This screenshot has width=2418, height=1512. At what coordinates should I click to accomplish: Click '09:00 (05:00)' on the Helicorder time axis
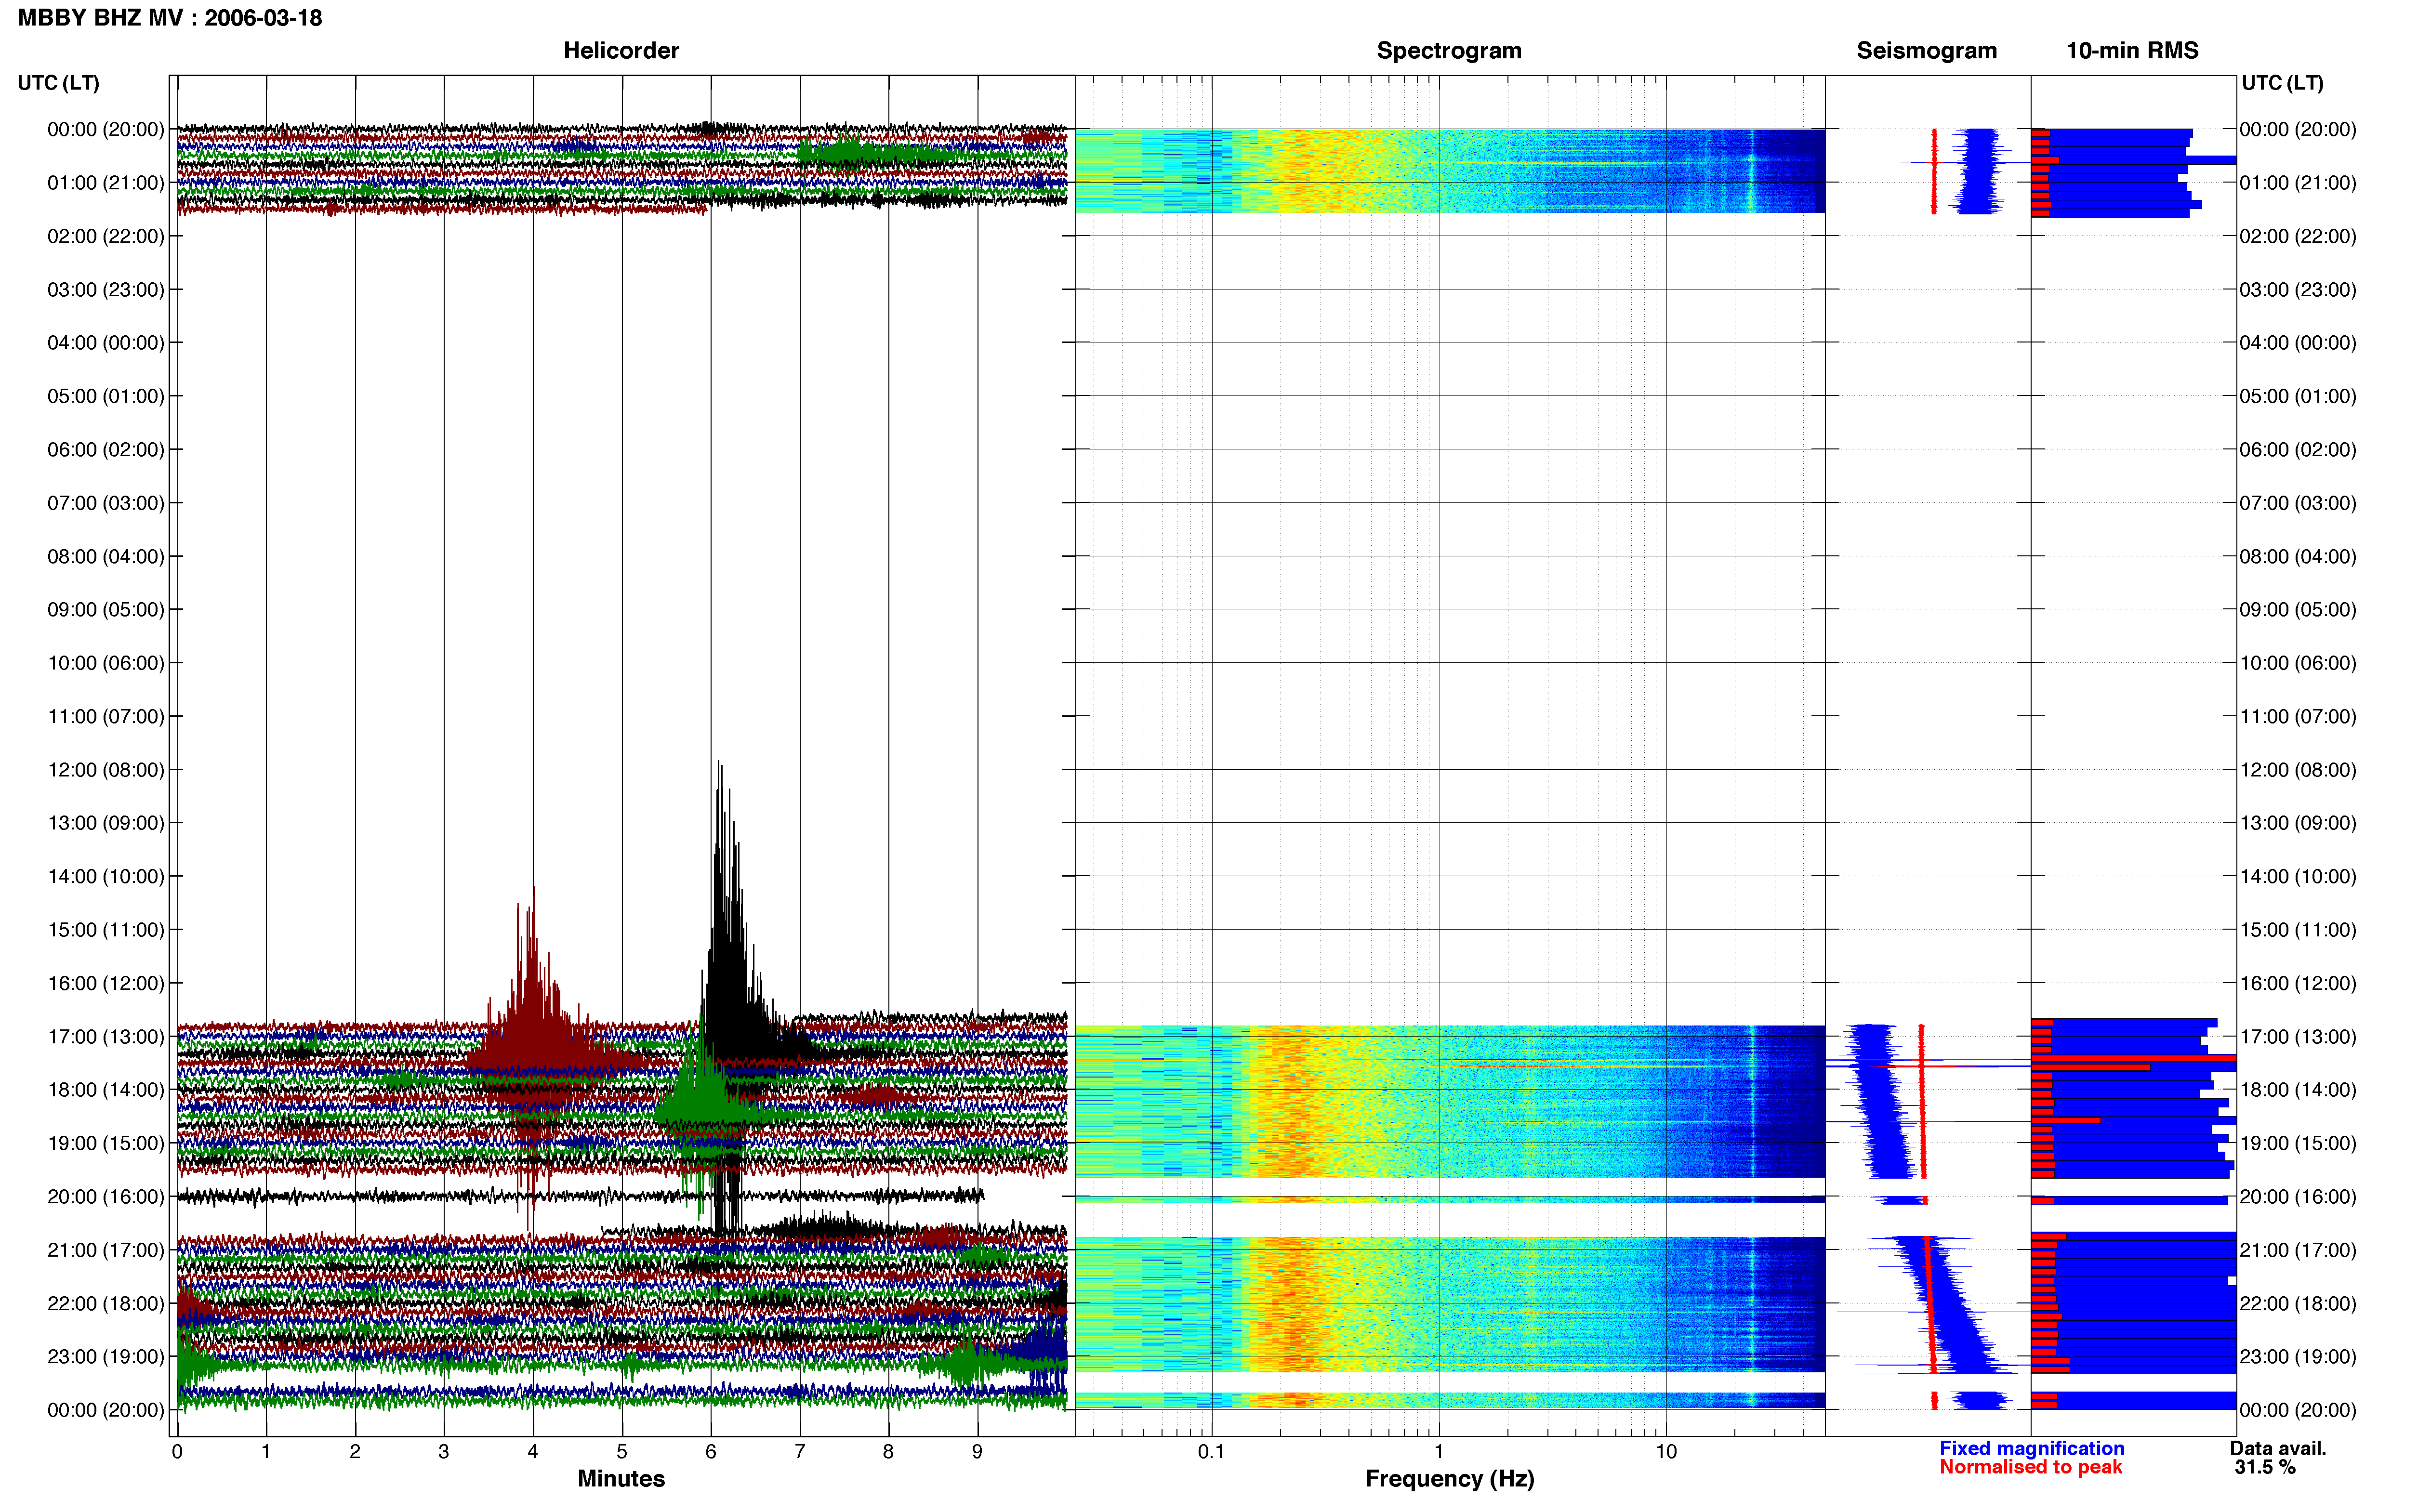point(106,610)
